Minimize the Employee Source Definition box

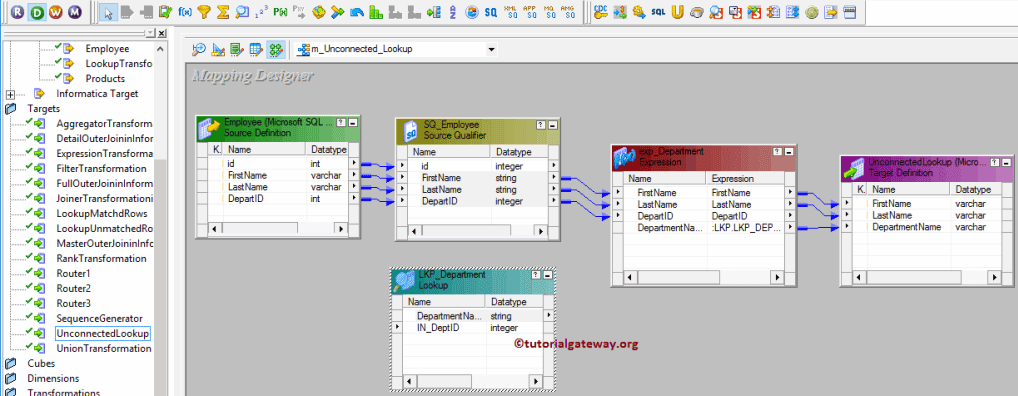pos(353,122)
